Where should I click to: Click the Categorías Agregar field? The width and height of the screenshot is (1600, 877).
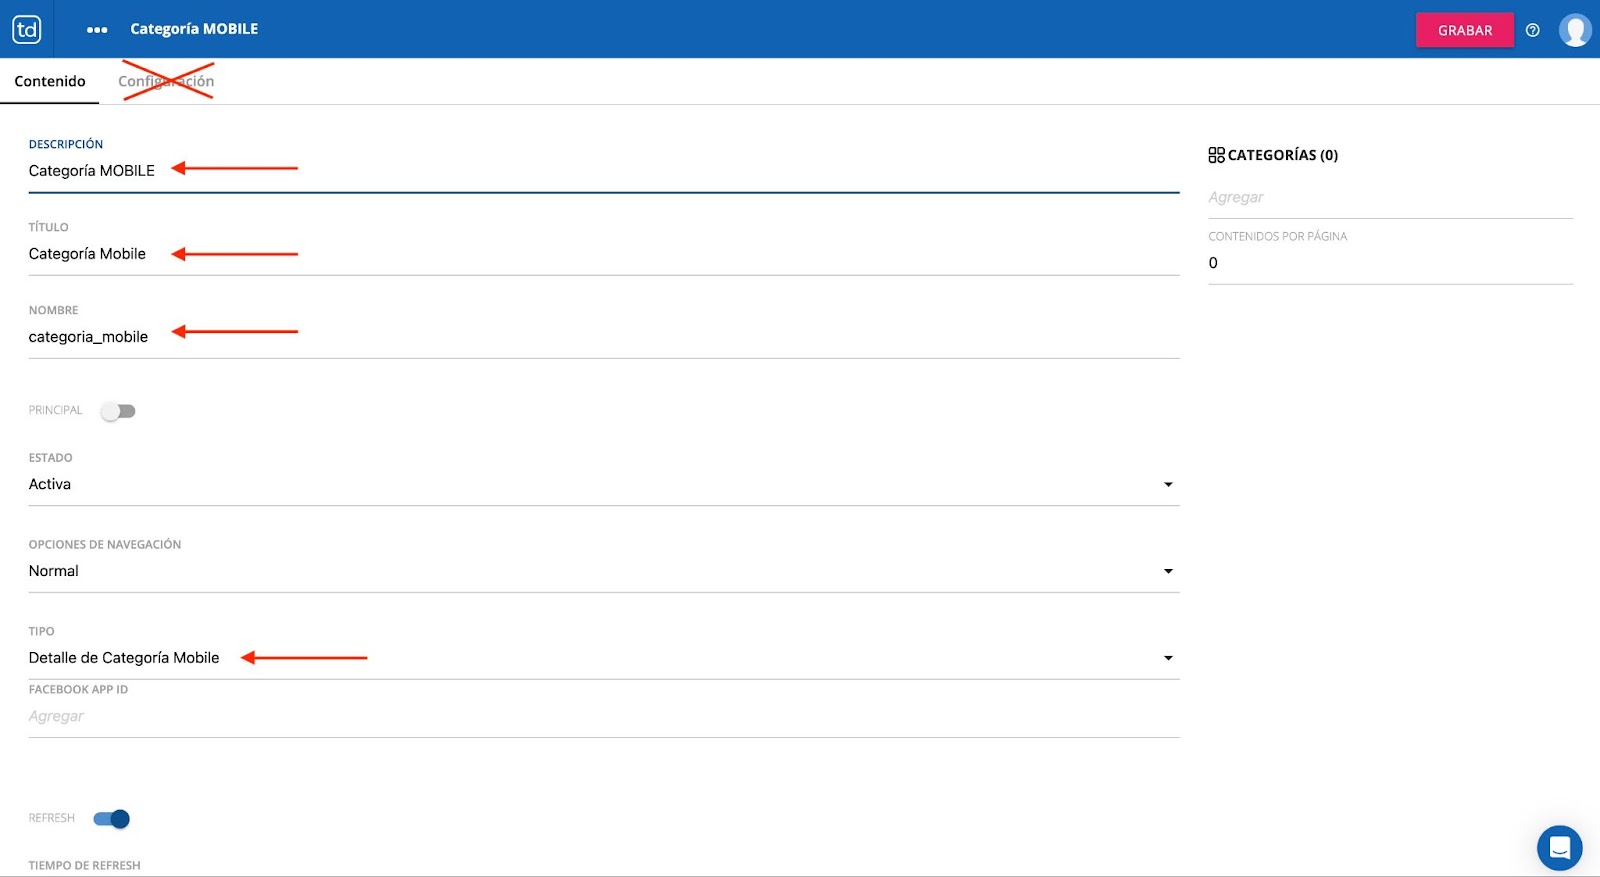coord(1388,197)
